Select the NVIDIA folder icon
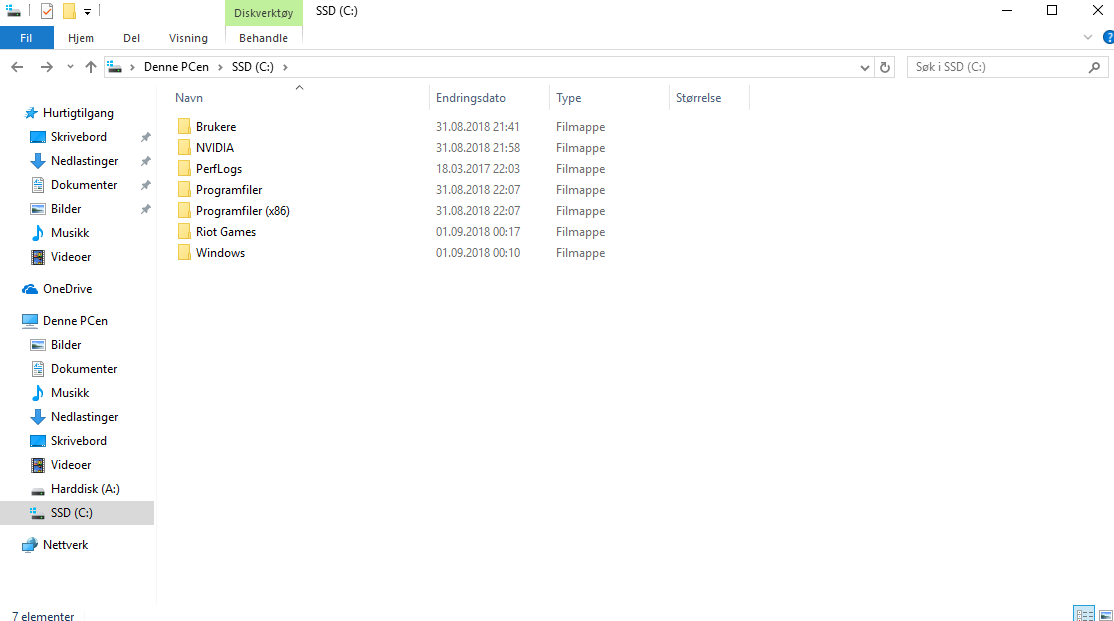The width and height of the screenshot is (1114, 621). 184,148
